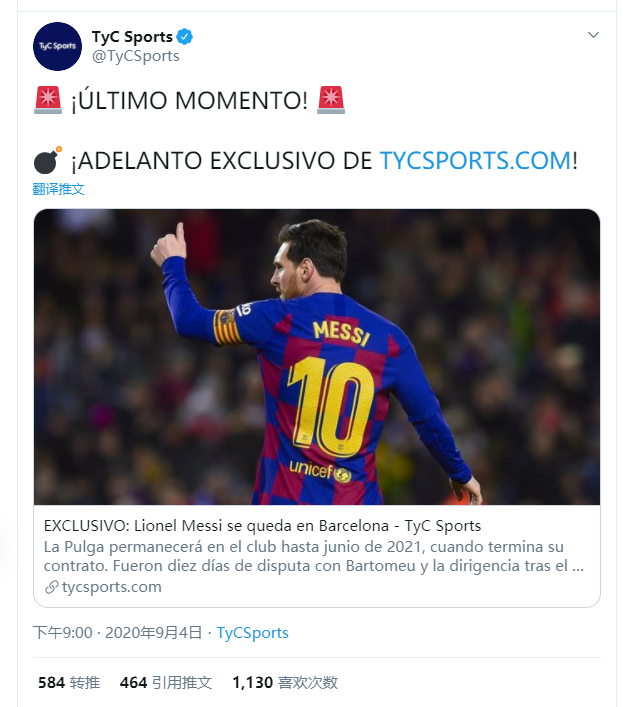The height and width of the screenshot is (707, 642).
Task: Open the tycsports.com card domain link
Action: [x=111, y=587]
